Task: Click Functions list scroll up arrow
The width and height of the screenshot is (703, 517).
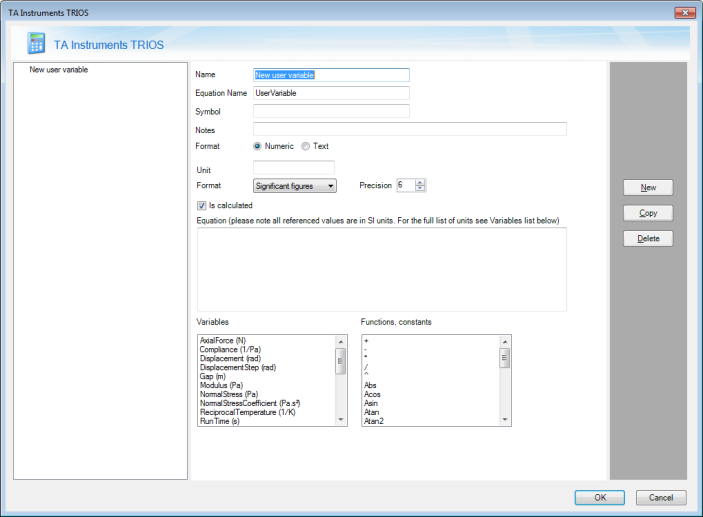Action: [505, 342]
